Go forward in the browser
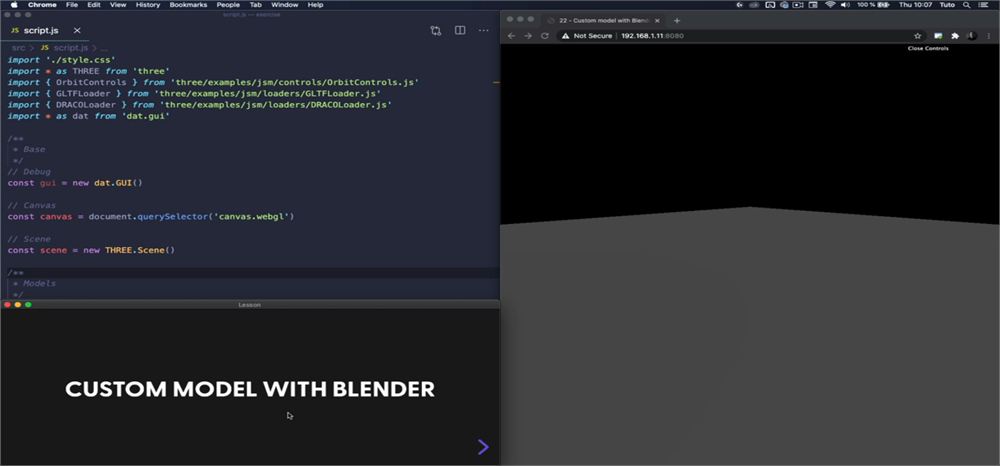This screenshot has width=1000, height=466. (527, 36)
